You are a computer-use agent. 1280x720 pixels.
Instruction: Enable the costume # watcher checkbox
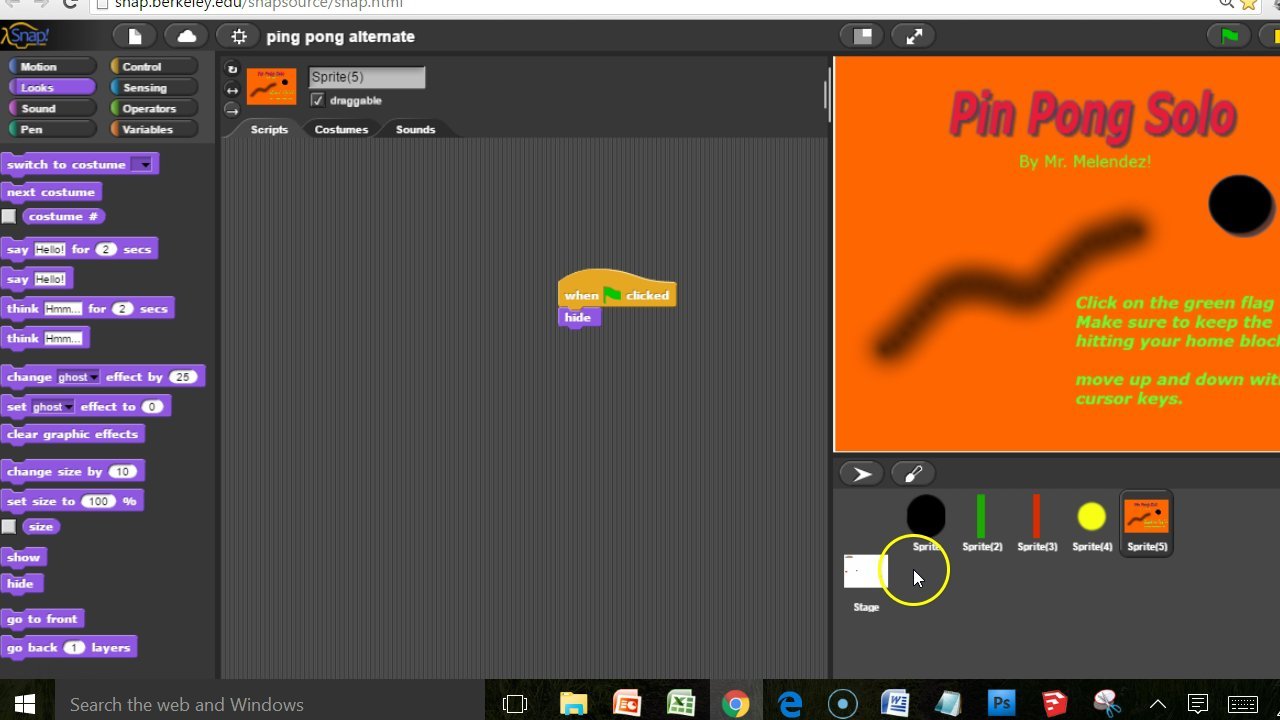9,216
